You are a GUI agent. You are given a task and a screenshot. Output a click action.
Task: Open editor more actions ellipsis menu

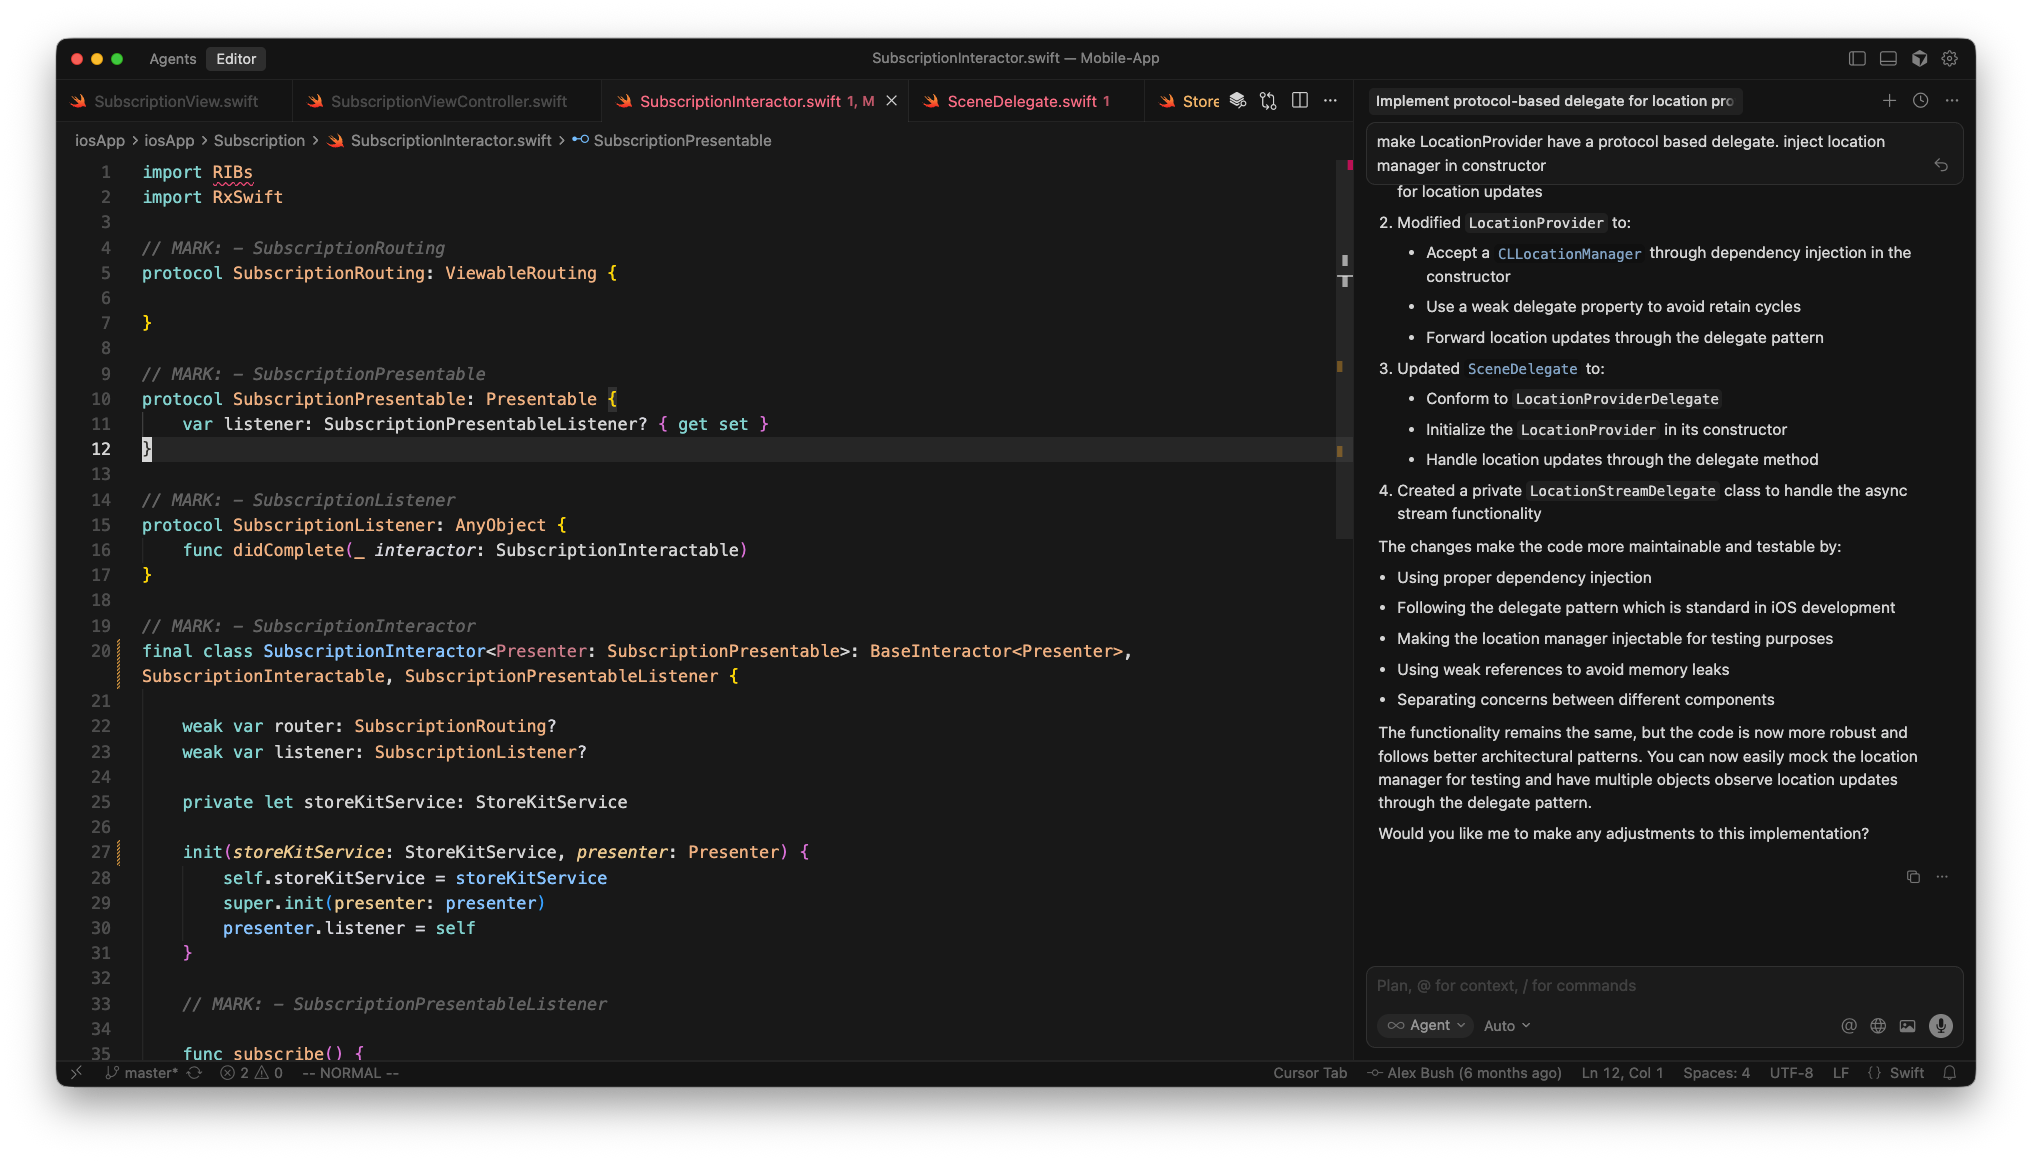tap(1330, 100)
